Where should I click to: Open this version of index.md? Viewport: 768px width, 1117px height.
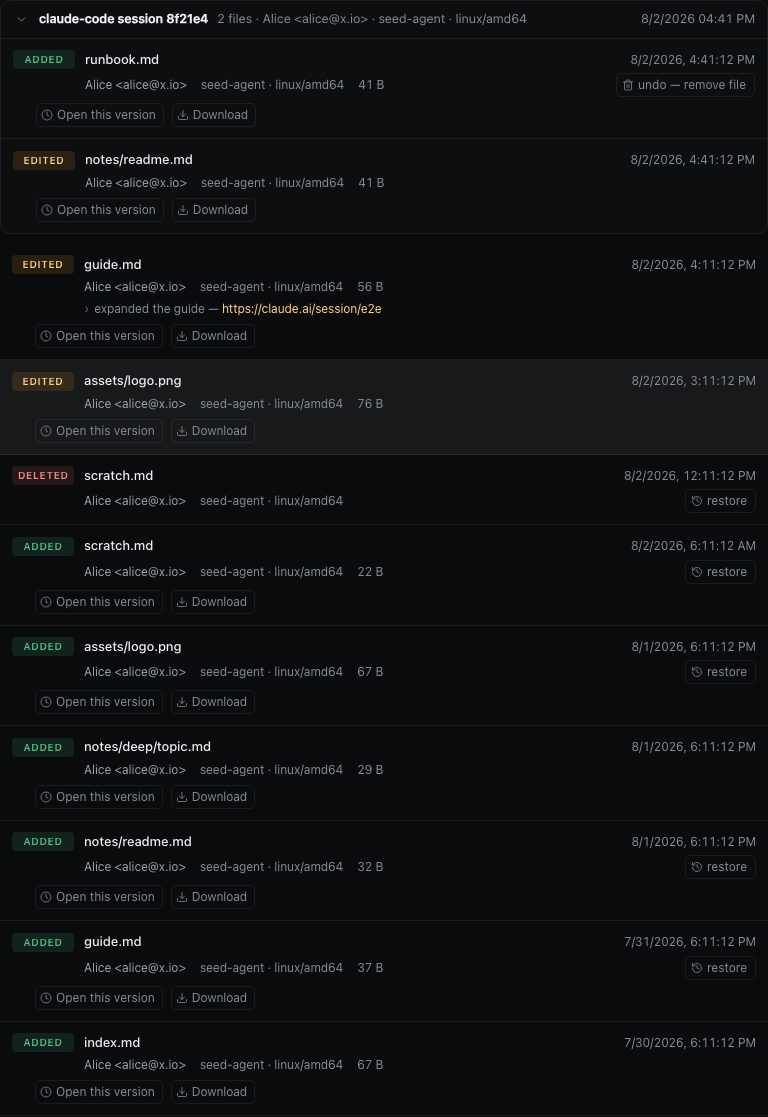pos(98,1092)
